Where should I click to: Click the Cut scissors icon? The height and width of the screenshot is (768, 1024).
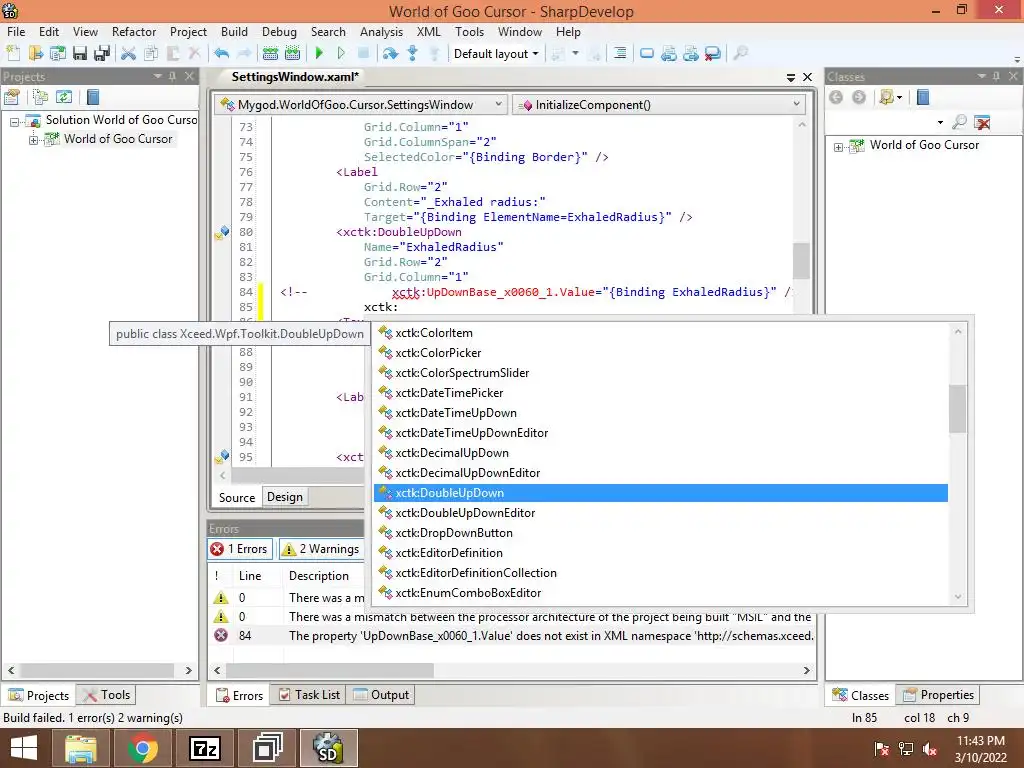[129, 54]
